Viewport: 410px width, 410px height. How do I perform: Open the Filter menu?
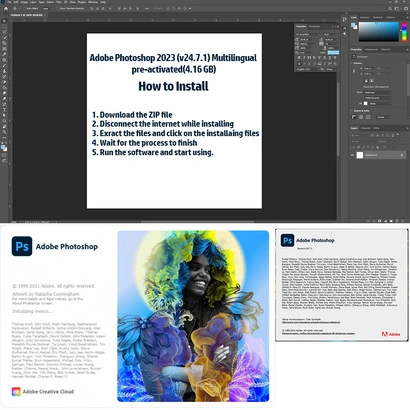[x=58, y=2]
